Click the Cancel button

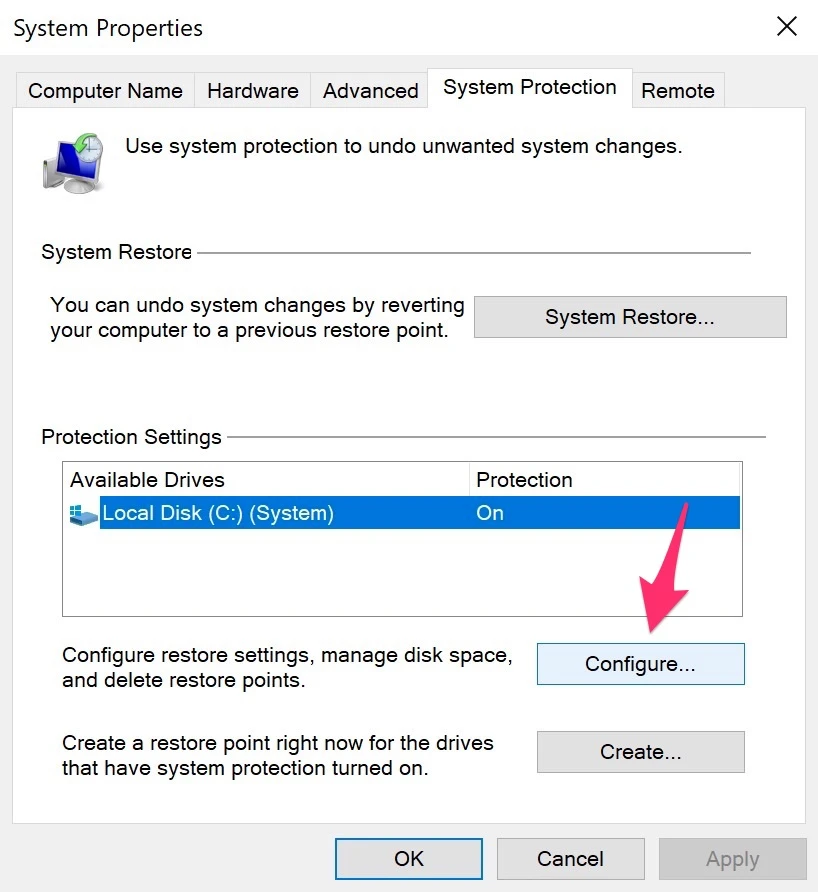click(x=570, y=858)
